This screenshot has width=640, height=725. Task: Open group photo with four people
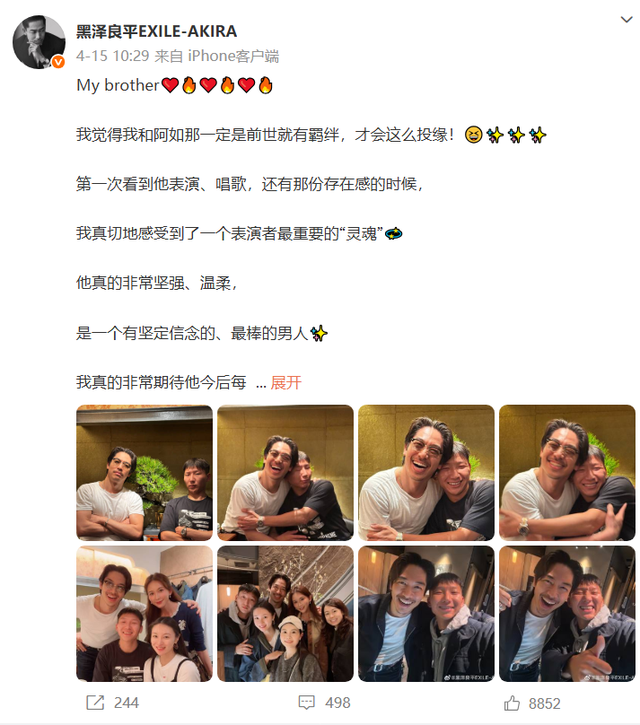pyautogui.click(x=144, y=614)
